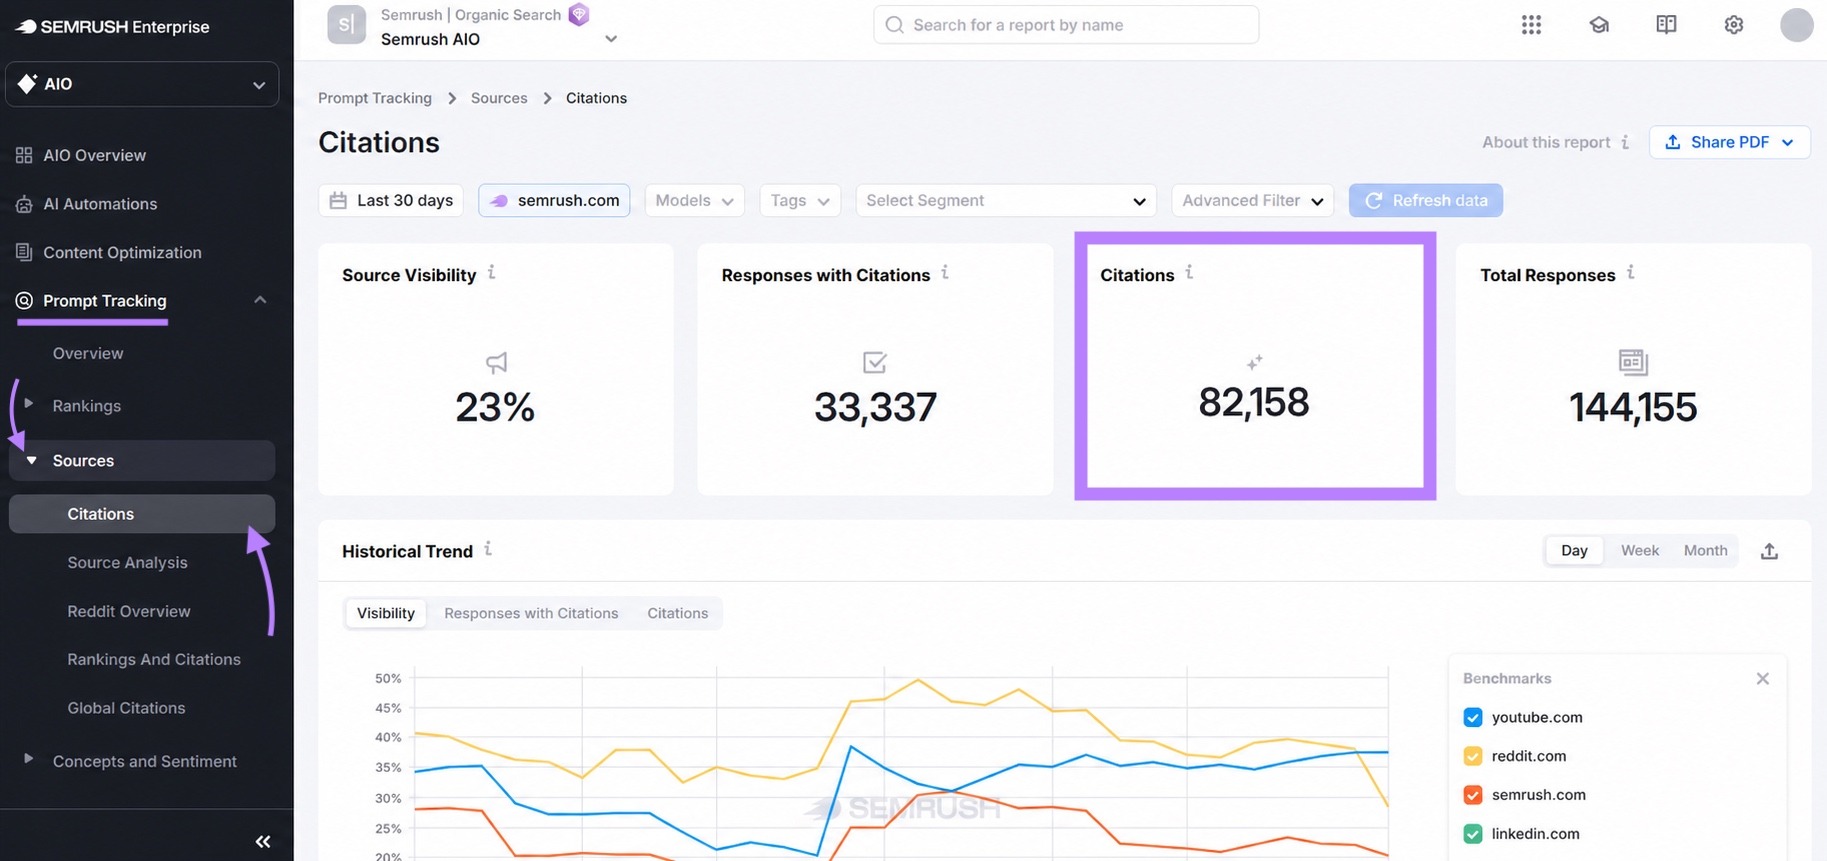This screenshot has height=861, width=1827.
Task: Uncheck the semrush.com benchmark
Action: pyautogui.click(x=1473, y=795)
